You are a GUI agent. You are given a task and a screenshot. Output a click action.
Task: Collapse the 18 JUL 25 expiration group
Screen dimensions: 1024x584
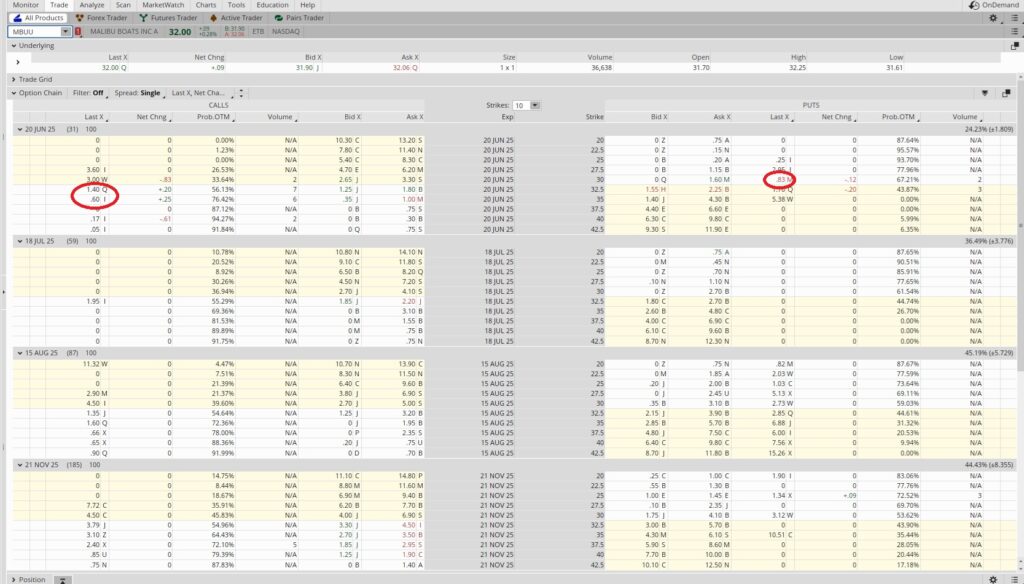(x=20, y=241)
